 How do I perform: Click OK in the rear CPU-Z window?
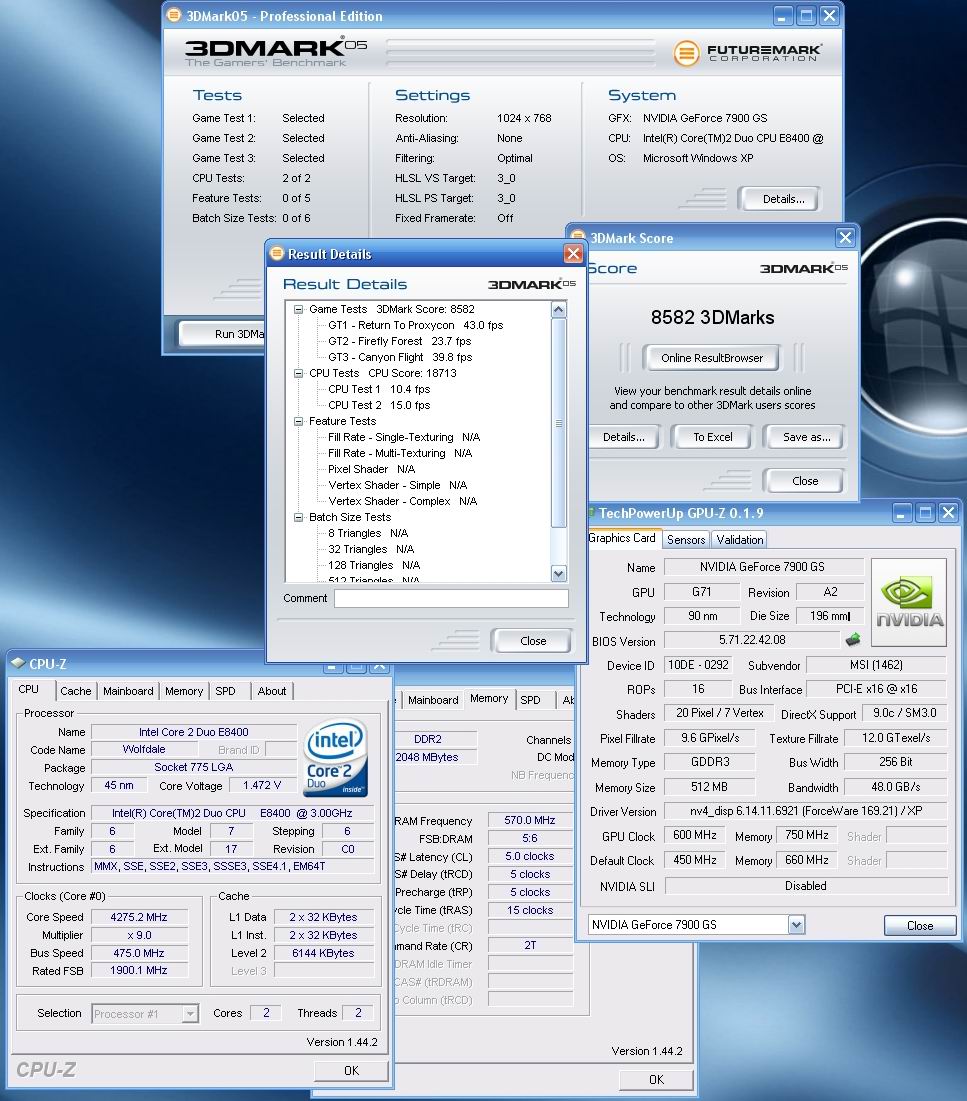[656, 1079]
